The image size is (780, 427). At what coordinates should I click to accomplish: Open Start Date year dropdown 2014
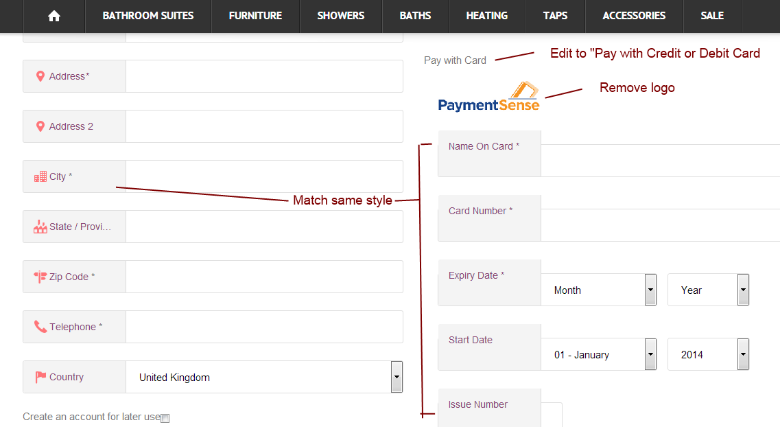(x=708, y=354)
